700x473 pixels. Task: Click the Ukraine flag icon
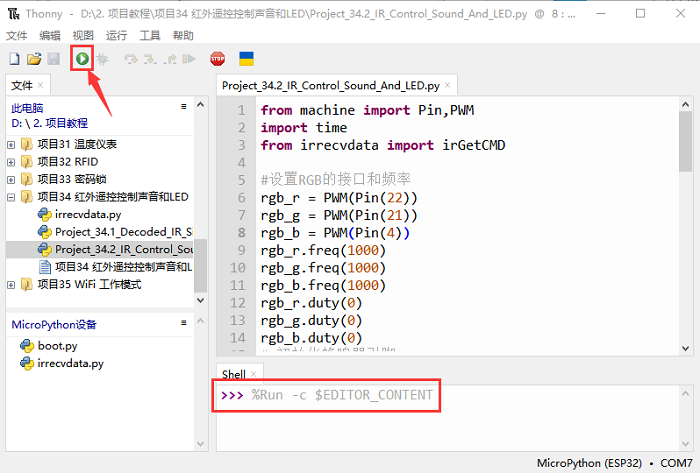coord(245,59)
